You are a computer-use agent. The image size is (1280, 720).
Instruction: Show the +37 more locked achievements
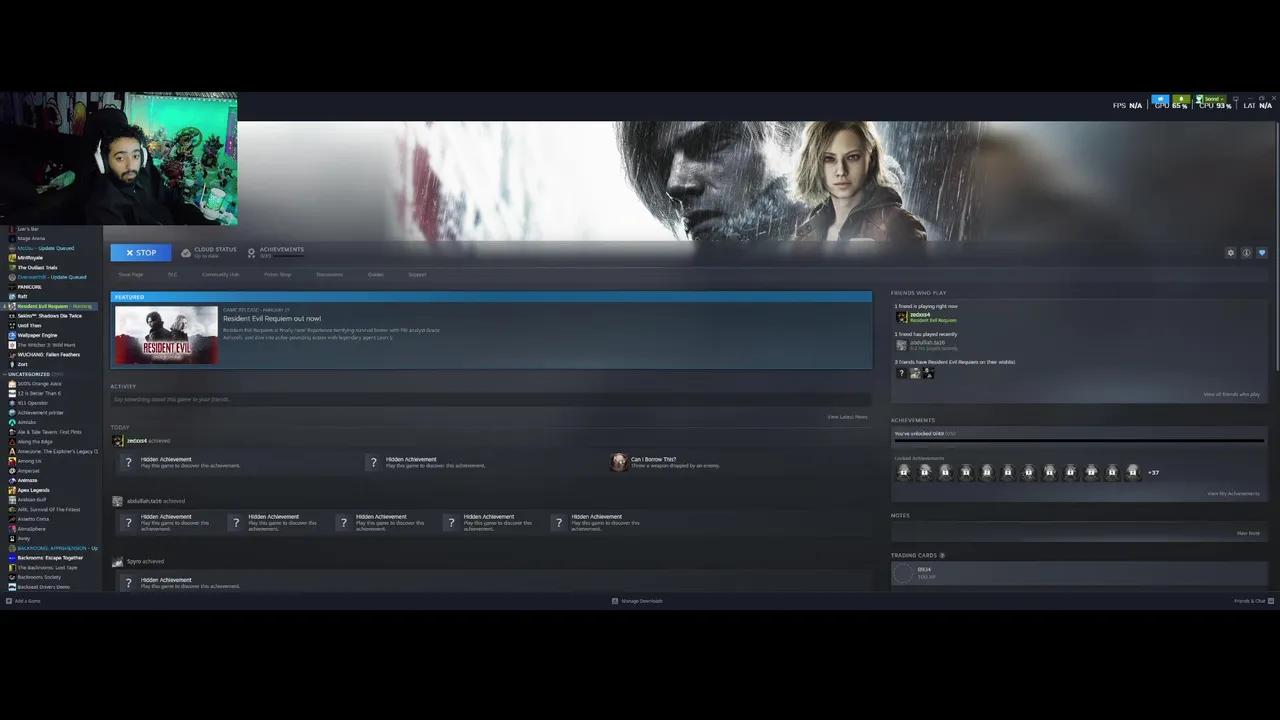(x=1153, y=473)
